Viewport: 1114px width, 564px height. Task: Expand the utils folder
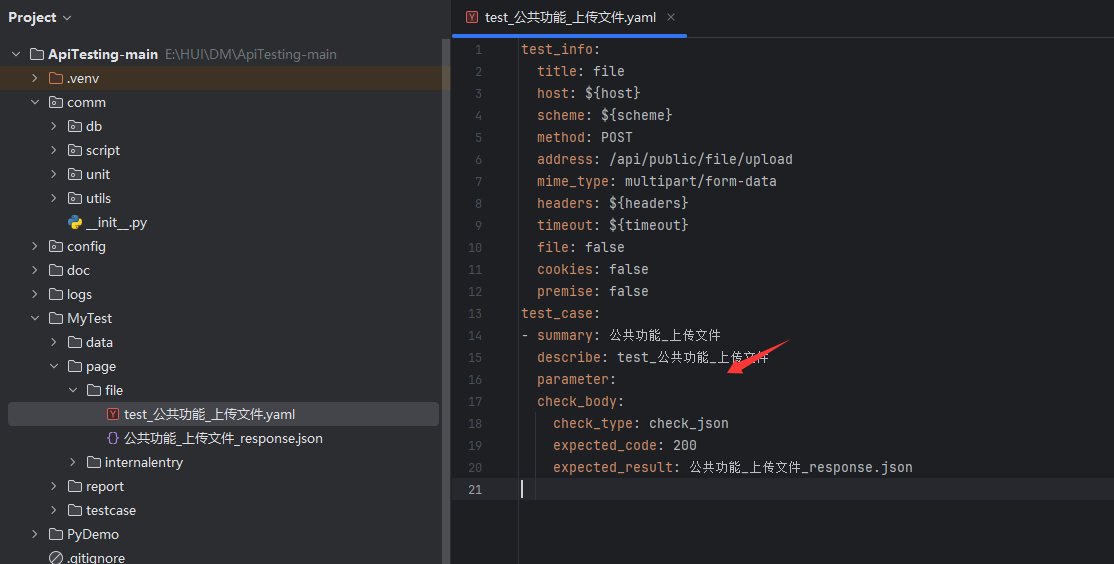click(x=54, y=198)
